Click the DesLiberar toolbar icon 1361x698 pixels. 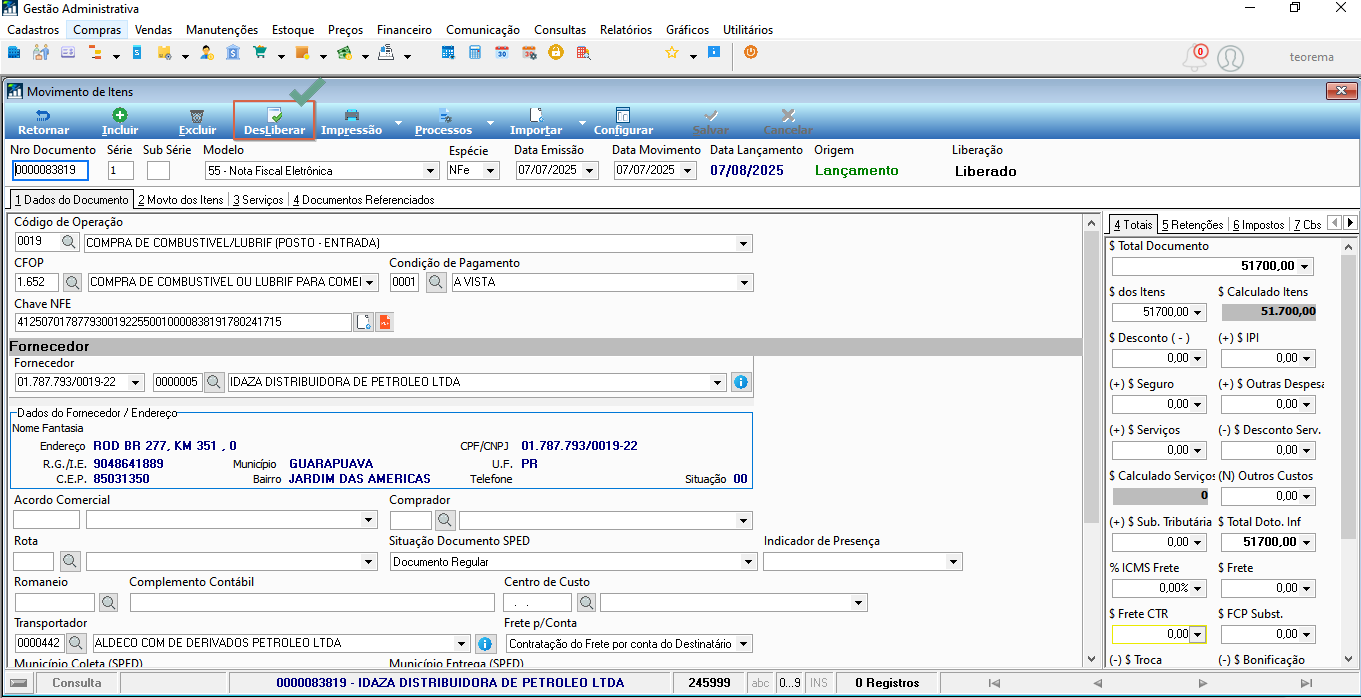pyautogui.click(x=275, y=115)
